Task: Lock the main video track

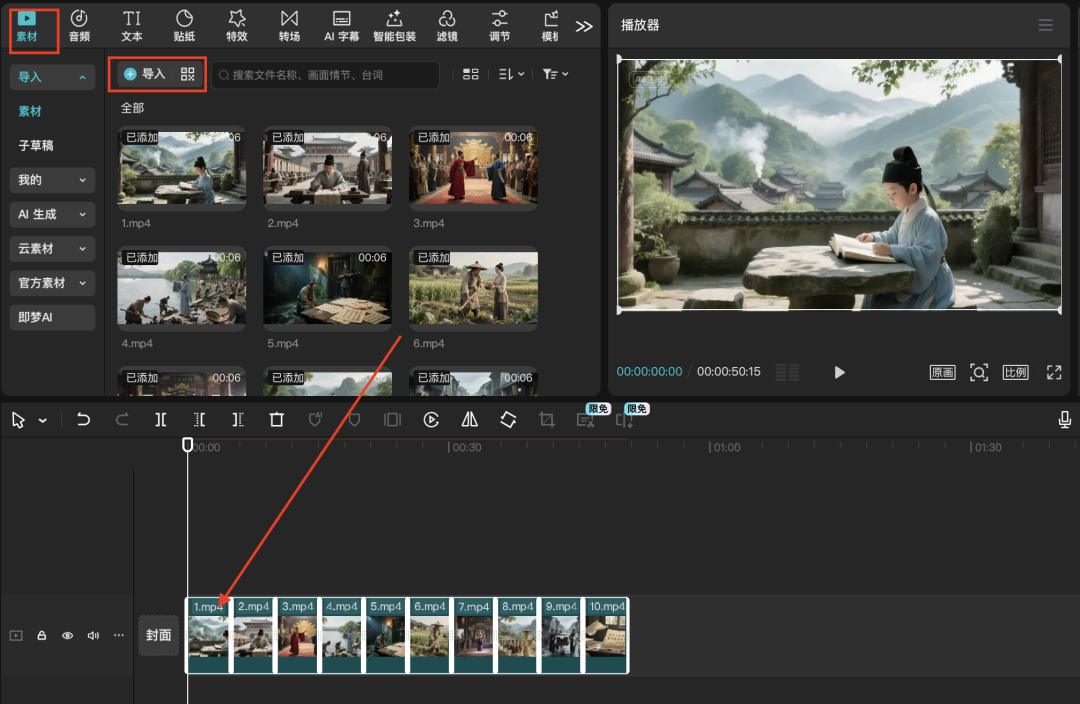Action: (42, 635)
